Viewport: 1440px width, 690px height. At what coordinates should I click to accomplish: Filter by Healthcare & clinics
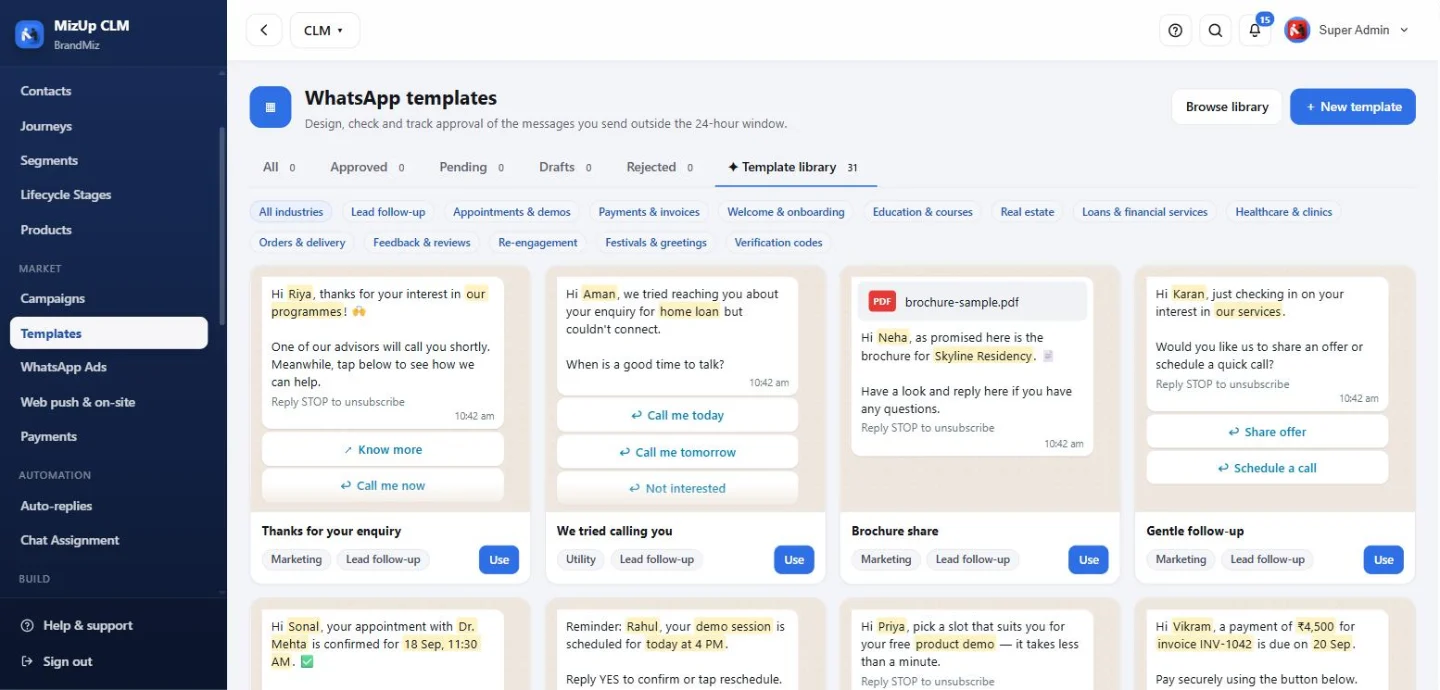tap(1284, 212)
